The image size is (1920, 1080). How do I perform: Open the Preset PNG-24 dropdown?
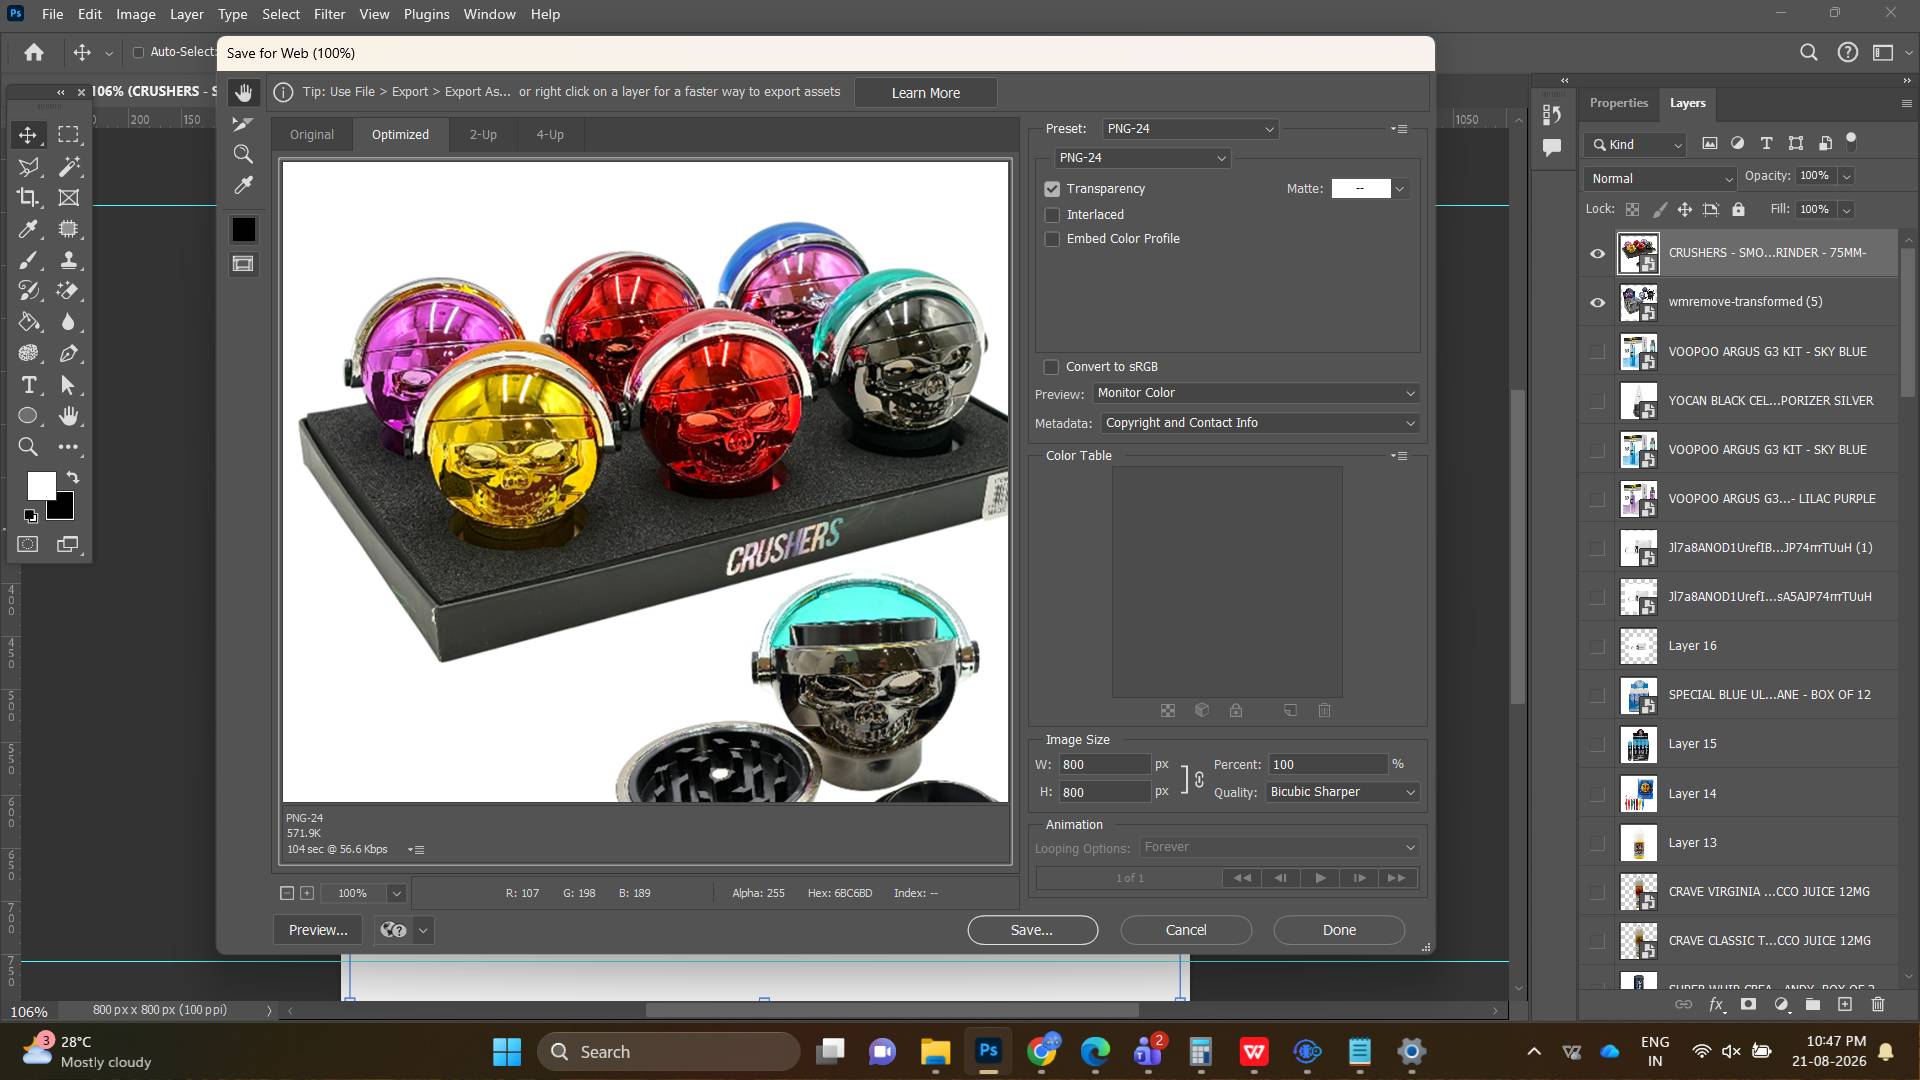coord(1190,129)
